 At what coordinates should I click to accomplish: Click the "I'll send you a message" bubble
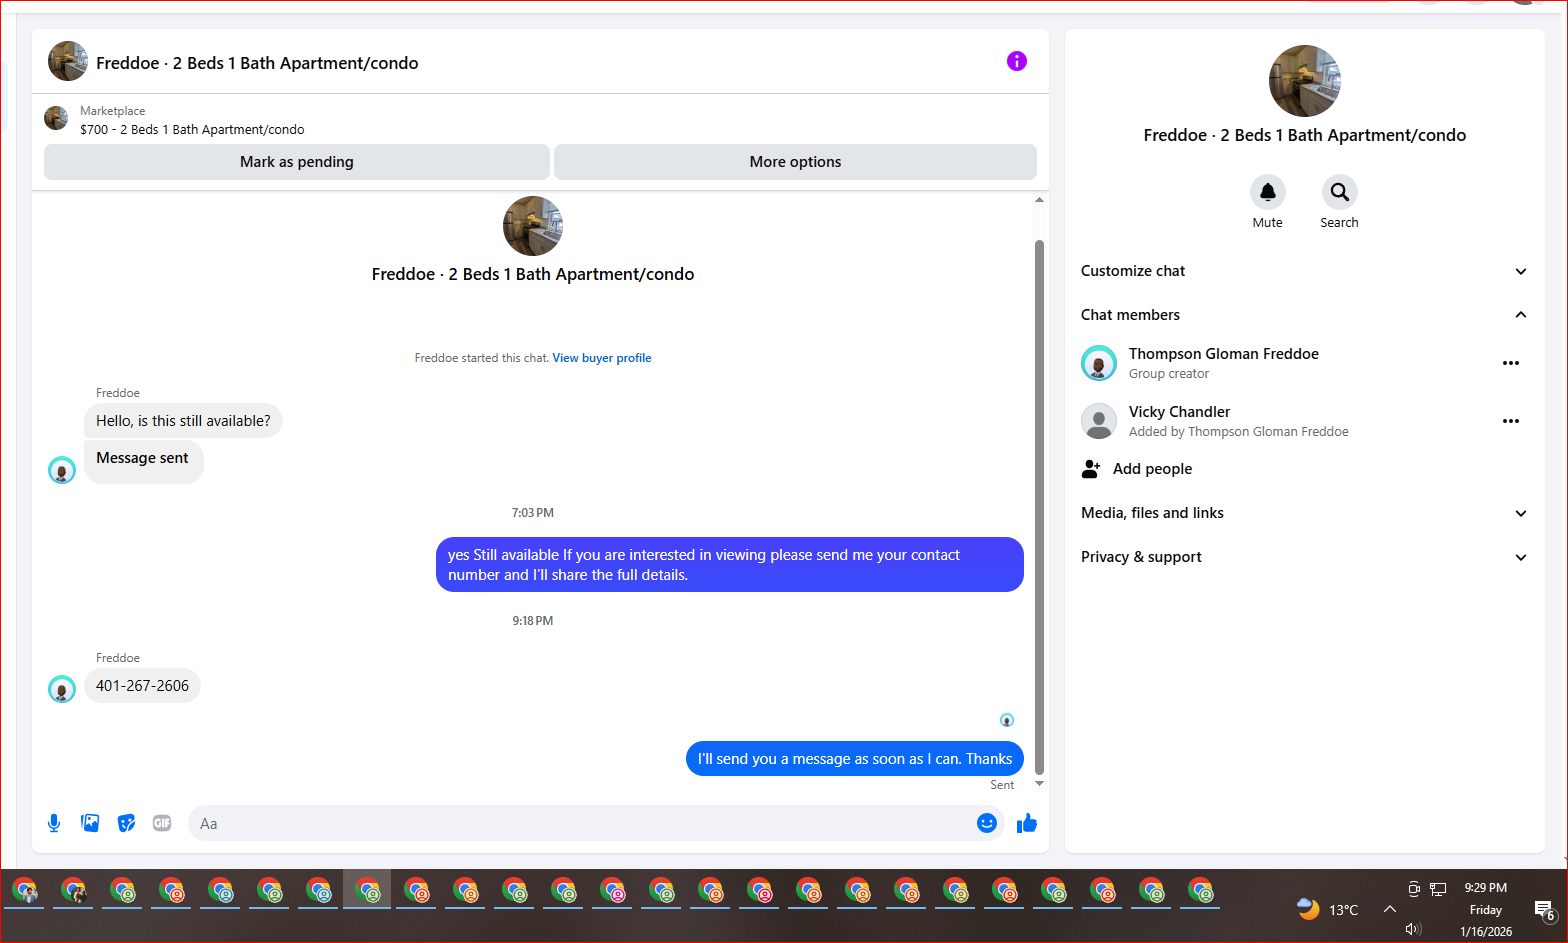point(855,759)
